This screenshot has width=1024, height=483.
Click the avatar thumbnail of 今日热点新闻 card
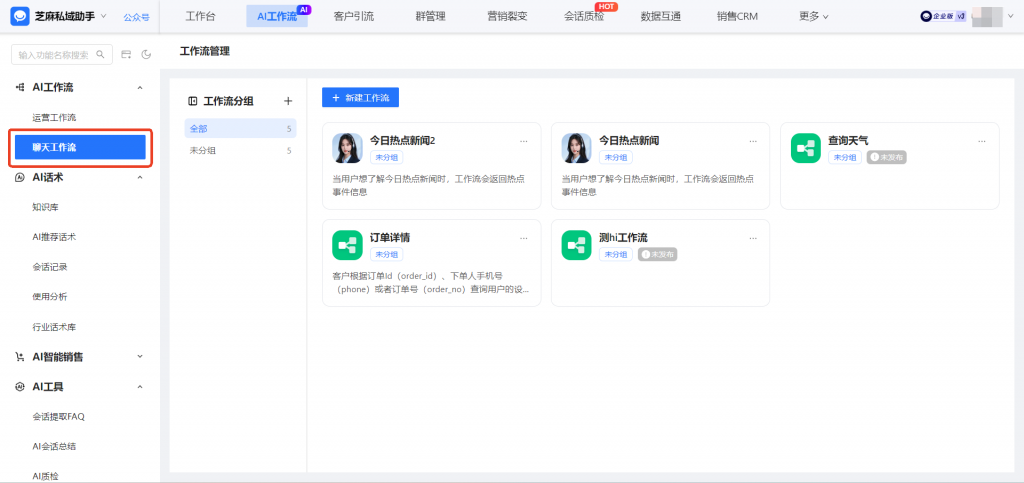576,148
